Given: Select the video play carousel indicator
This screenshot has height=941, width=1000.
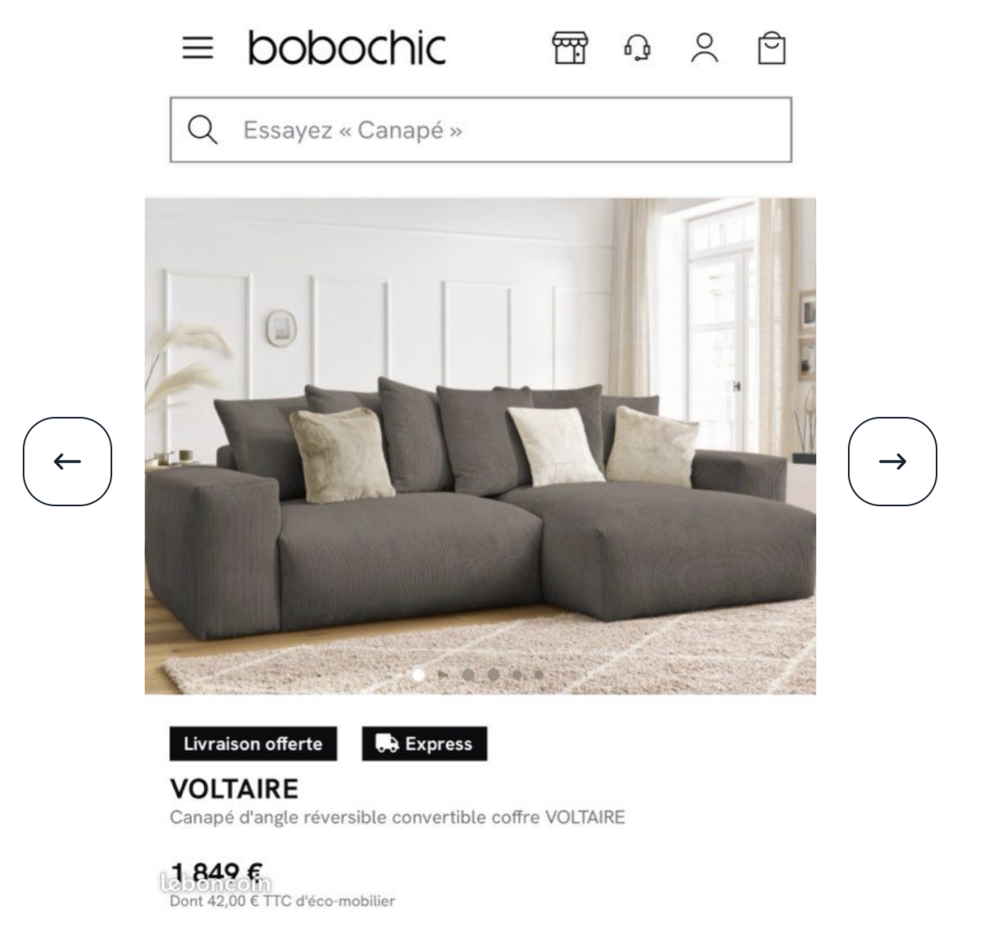Looking at the screenshot, I should click(443, 674).
